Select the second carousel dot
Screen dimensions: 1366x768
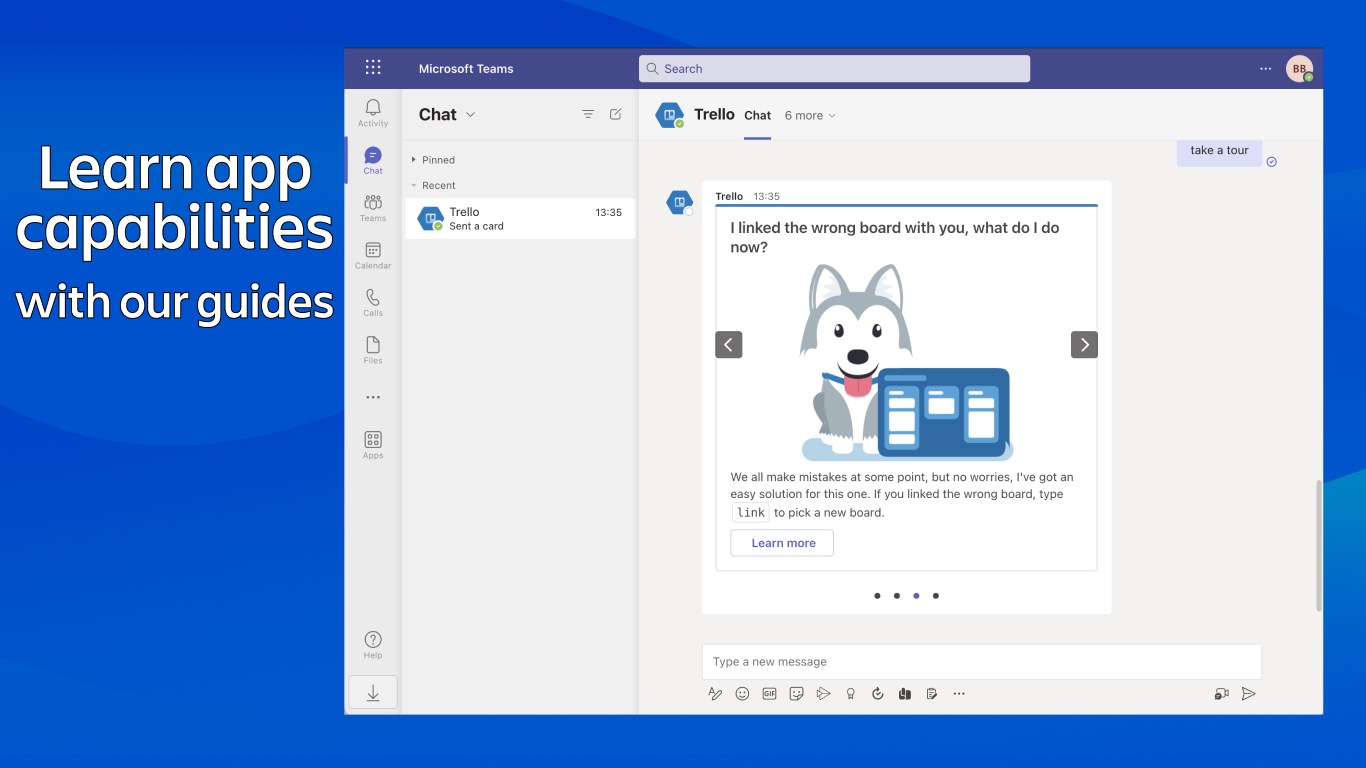click(896, 596)
